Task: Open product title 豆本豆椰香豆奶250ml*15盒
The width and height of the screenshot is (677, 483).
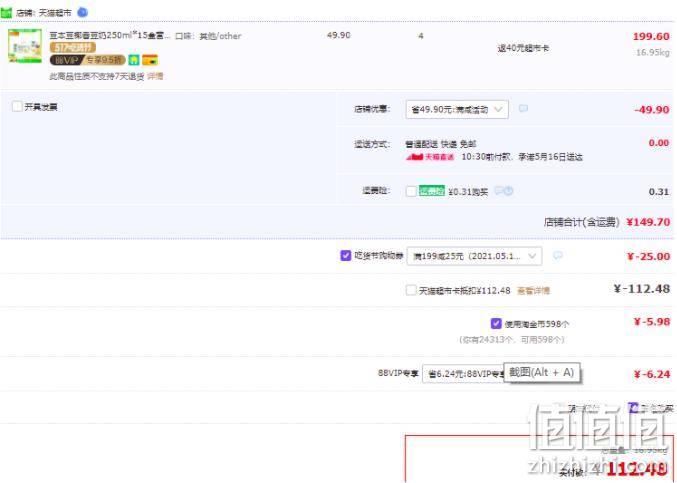Action: (110, 35)
